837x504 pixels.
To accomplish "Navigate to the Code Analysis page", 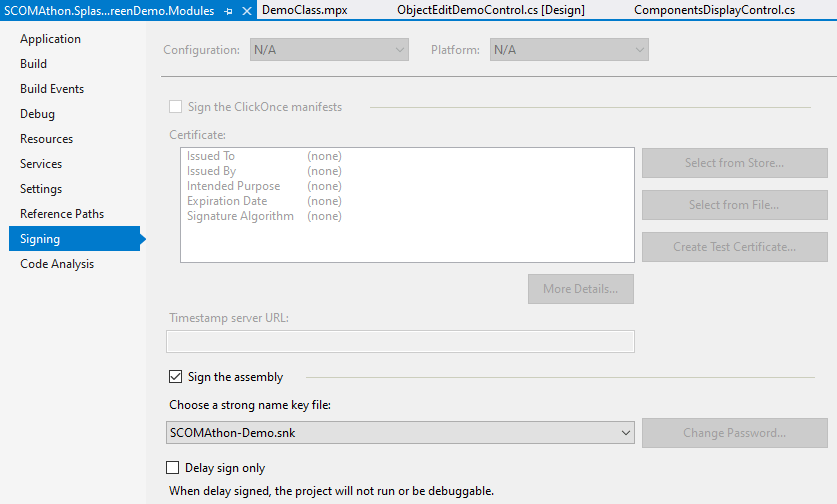I will 57,264.
